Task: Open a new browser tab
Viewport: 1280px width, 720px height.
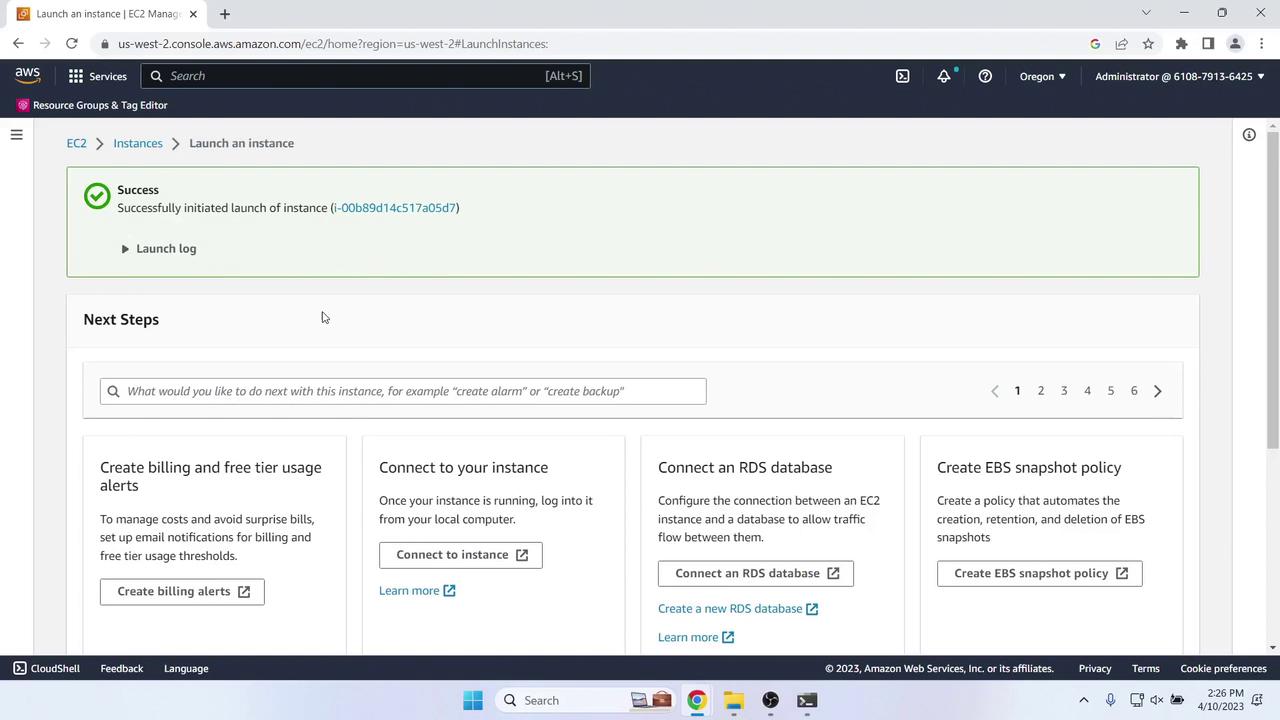Action: [x=224, y=14]
